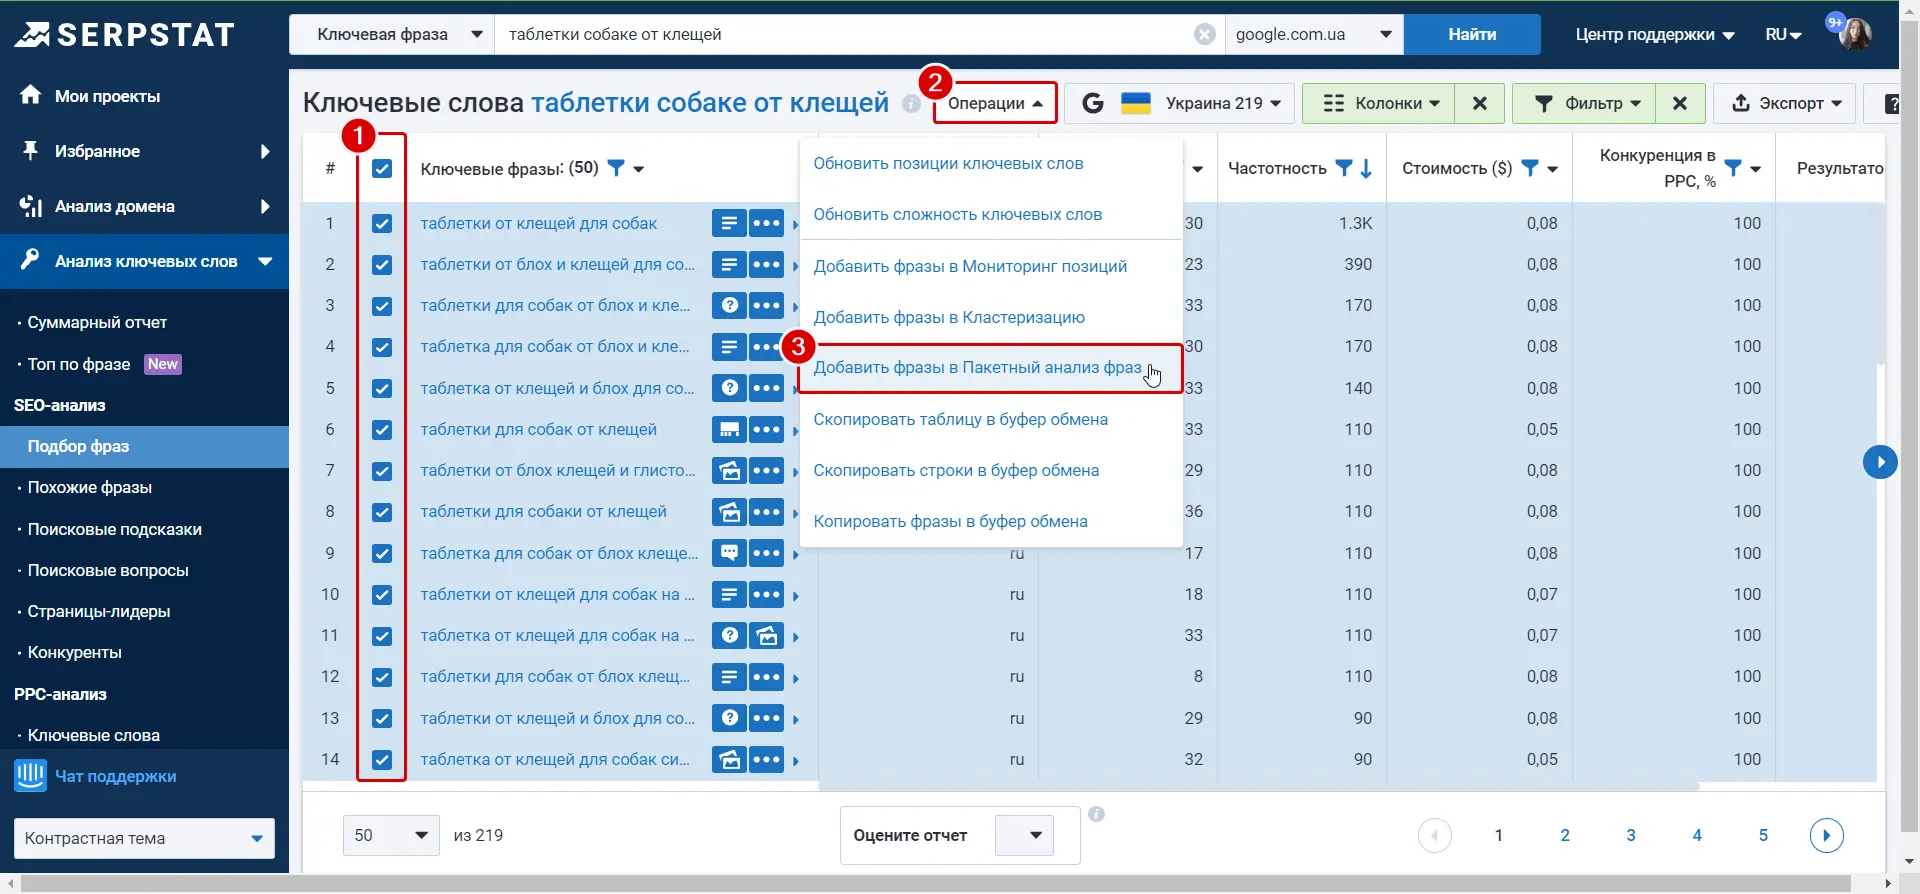Select Обновить сложность ключевых слов
This screenshot has width=1920, height=894.
pyautogui.click(x=957, y=214)
